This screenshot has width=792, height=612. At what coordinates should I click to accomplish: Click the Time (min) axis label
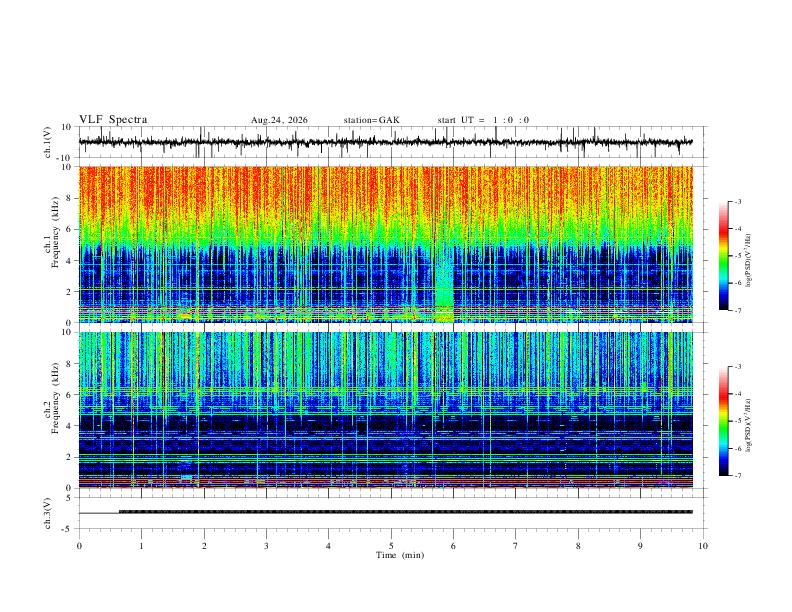click(400, 555)
